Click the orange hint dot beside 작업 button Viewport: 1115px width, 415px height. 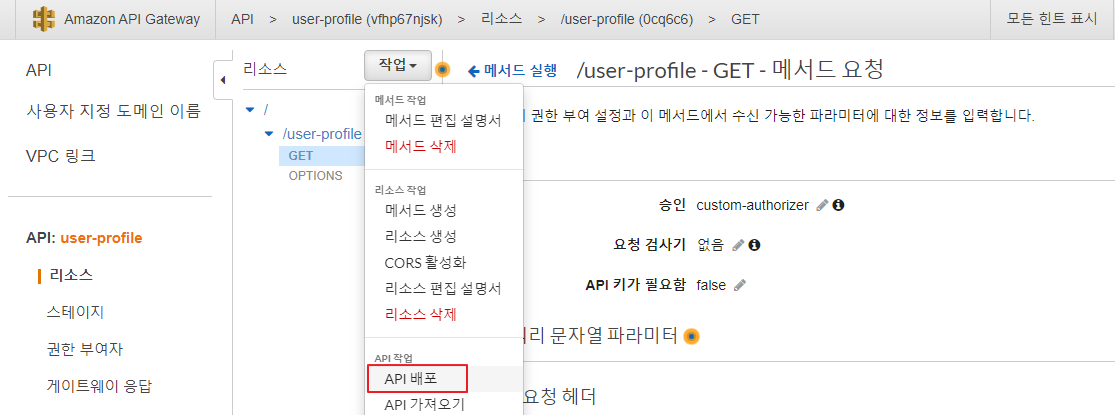[443, 69]
